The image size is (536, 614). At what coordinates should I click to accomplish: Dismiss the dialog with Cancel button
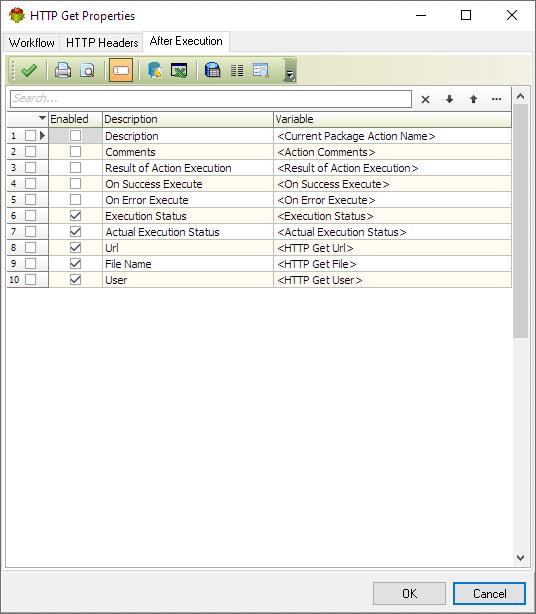[489, 594]
